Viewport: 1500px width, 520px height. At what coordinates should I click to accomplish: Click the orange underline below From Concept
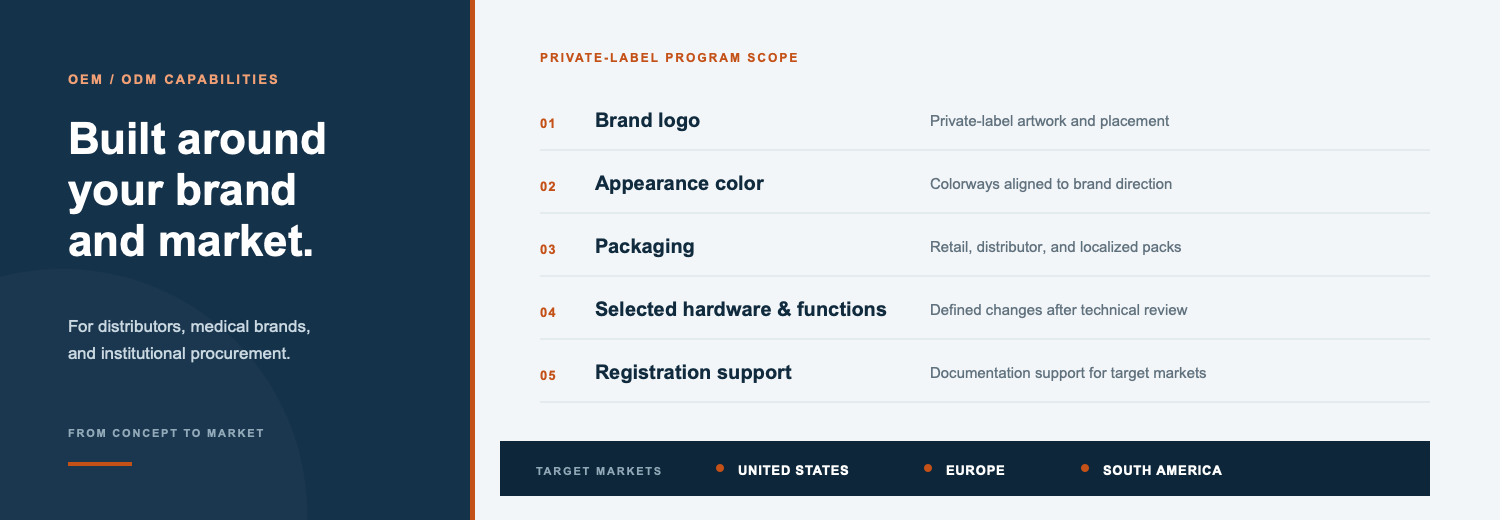pos(100,464)
